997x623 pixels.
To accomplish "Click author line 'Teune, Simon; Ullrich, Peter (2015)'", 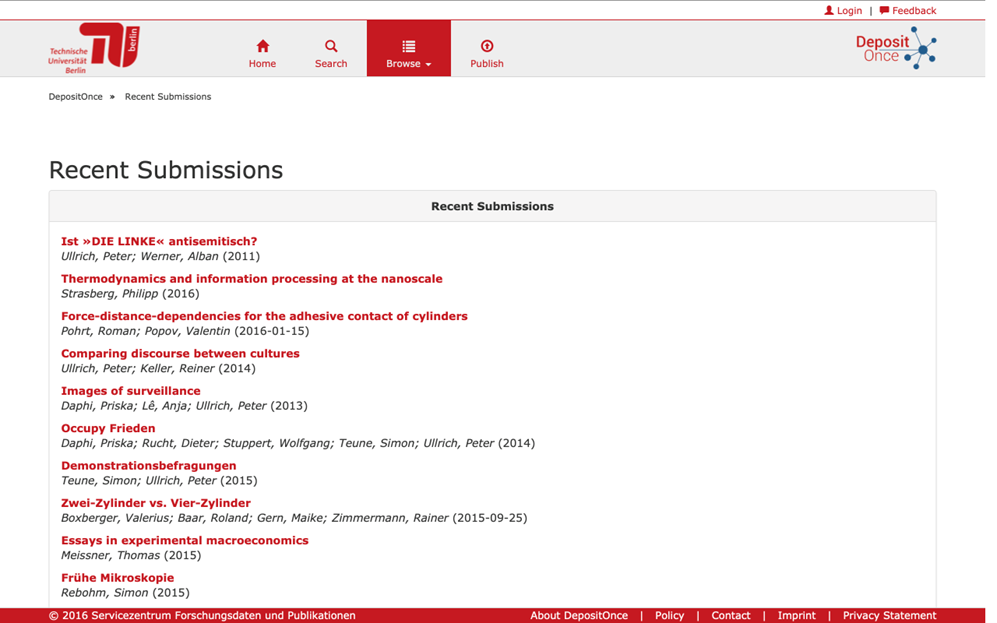I will (159, 481).
